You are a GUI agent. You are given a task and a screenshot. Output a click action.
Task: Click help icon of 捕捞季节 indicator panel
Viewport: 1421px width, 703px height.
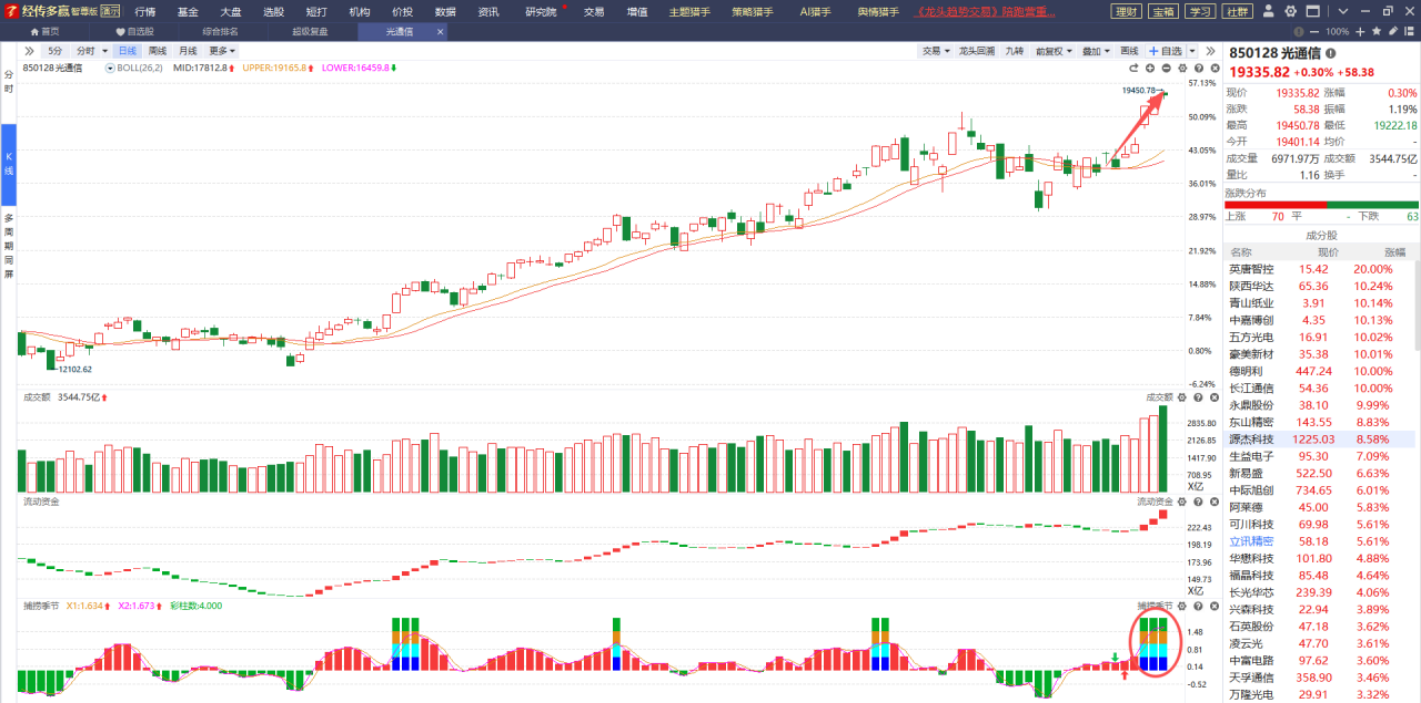pos(1197,606)
